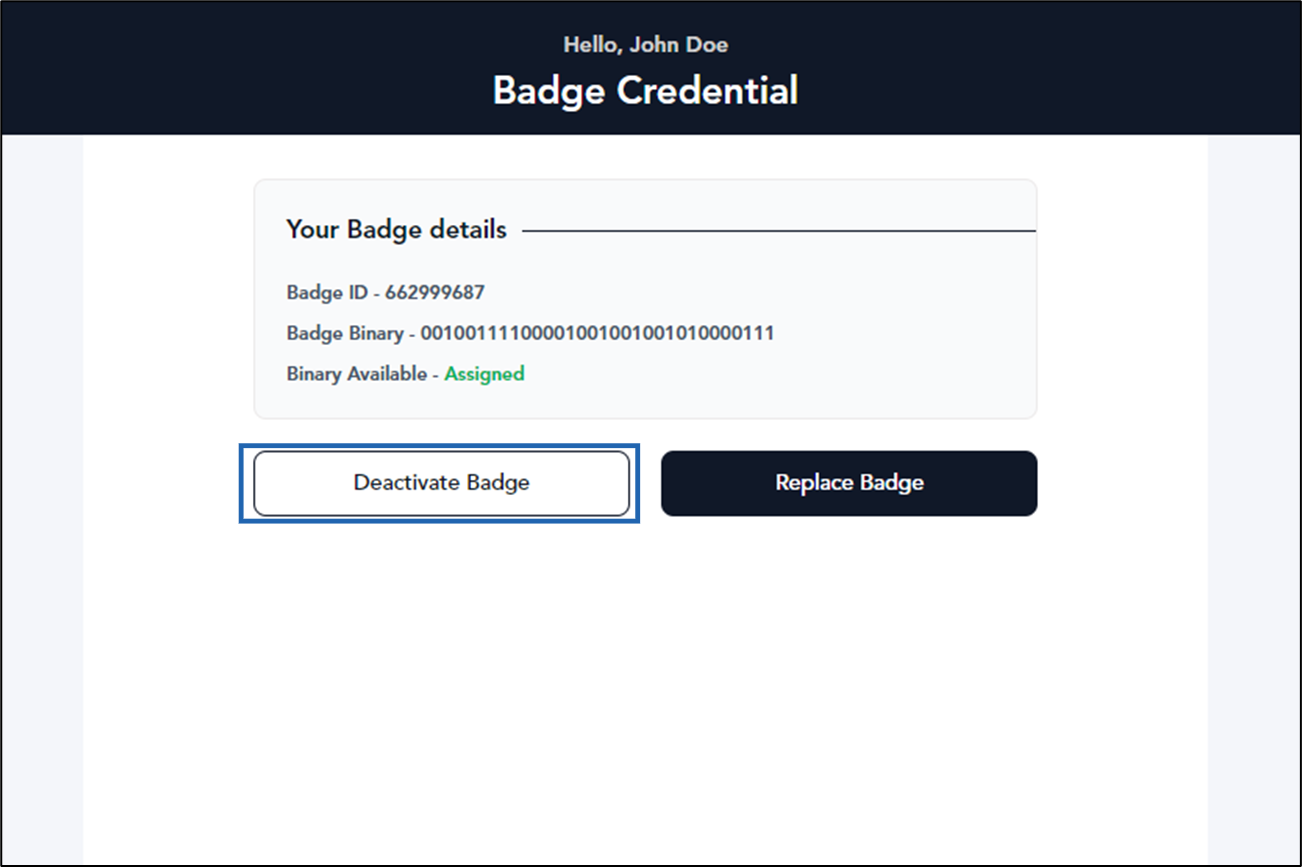This screenshot has height=867, width=1302.
Task: Select the Replace Badge button
Action: (x=849, y=483)
